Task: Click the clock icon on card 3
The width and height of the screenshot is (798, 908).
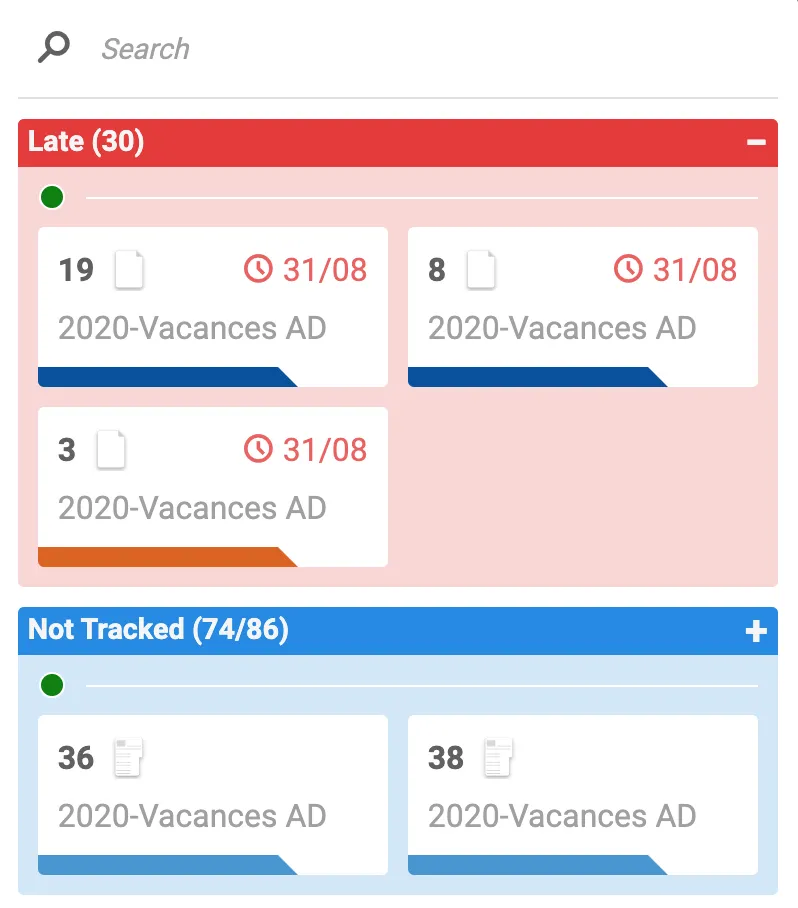Action: (258, 449)
